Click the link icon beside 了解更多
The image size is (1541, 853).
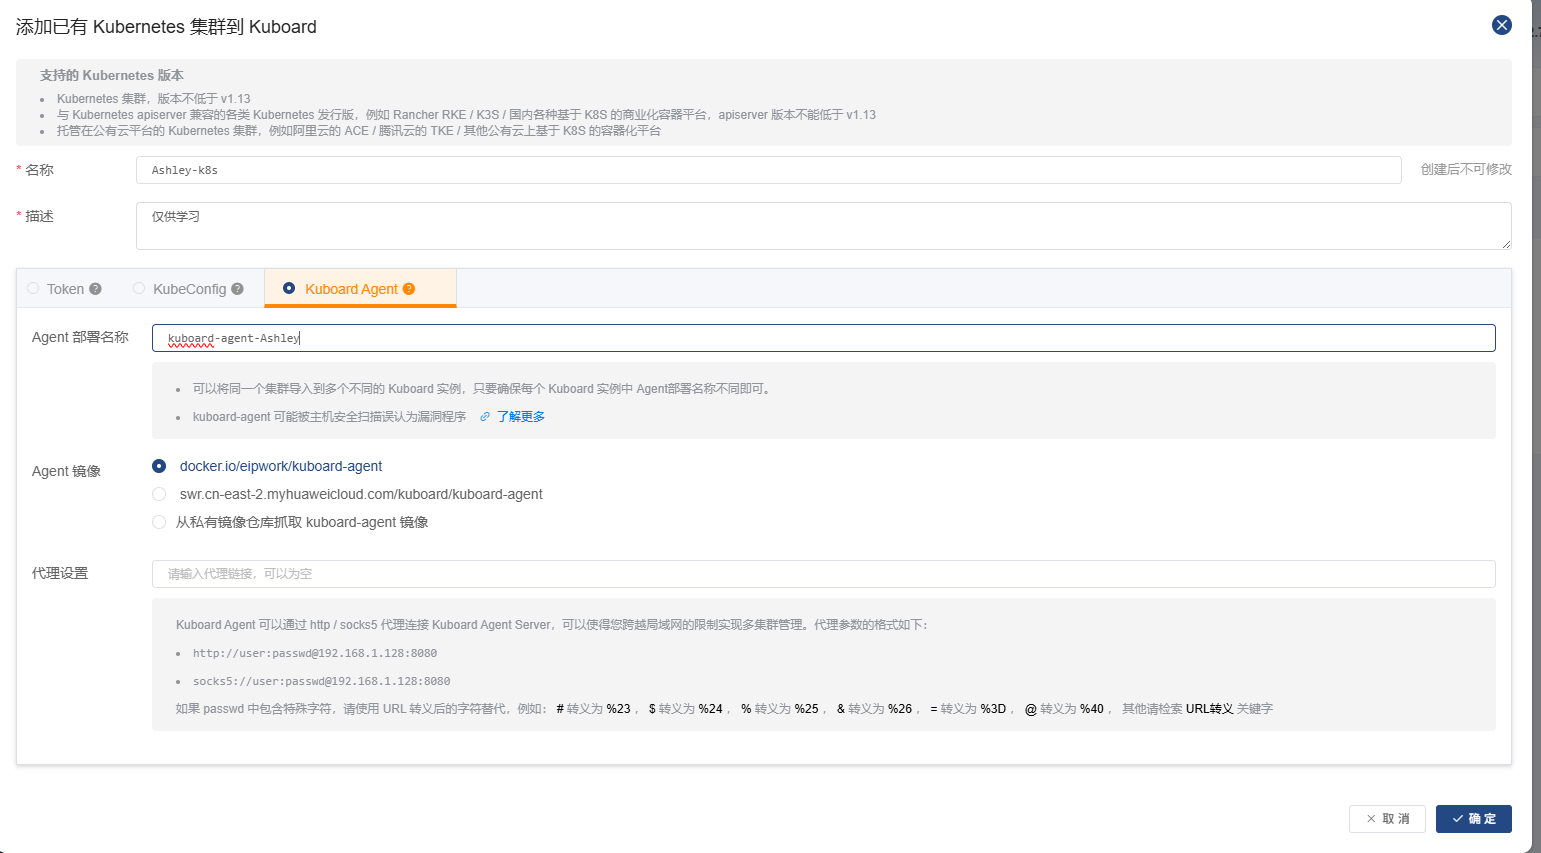485,417
